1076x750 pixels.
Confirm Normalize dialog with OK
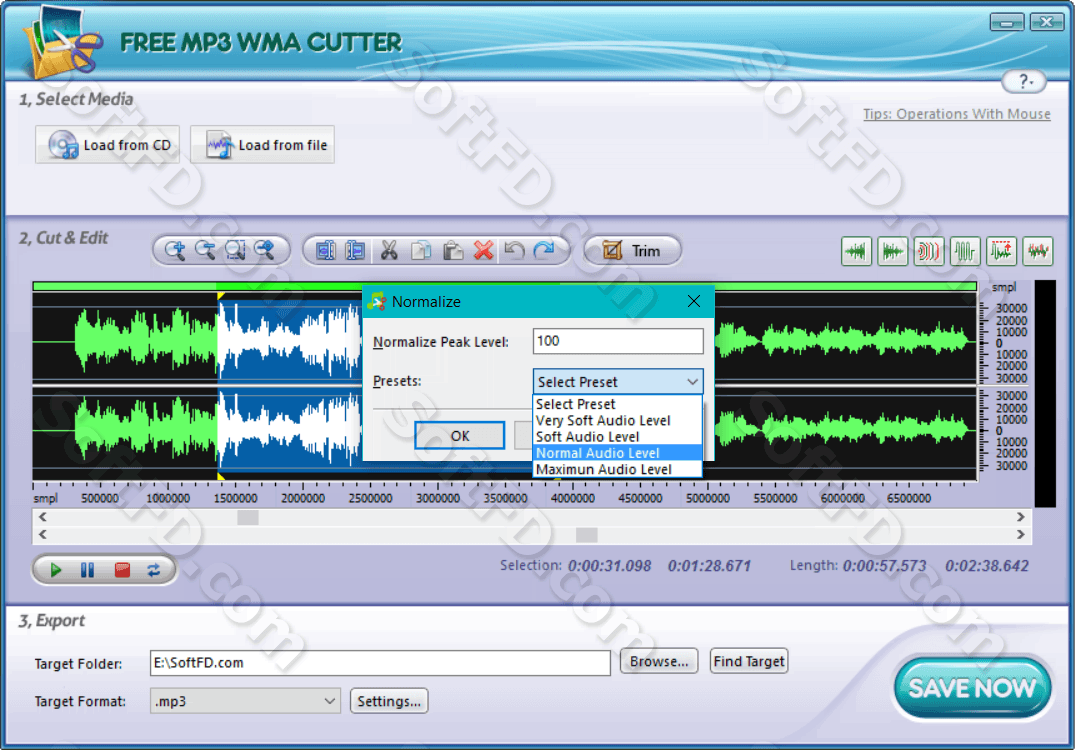pyautogui.click(x=460, y=436)
